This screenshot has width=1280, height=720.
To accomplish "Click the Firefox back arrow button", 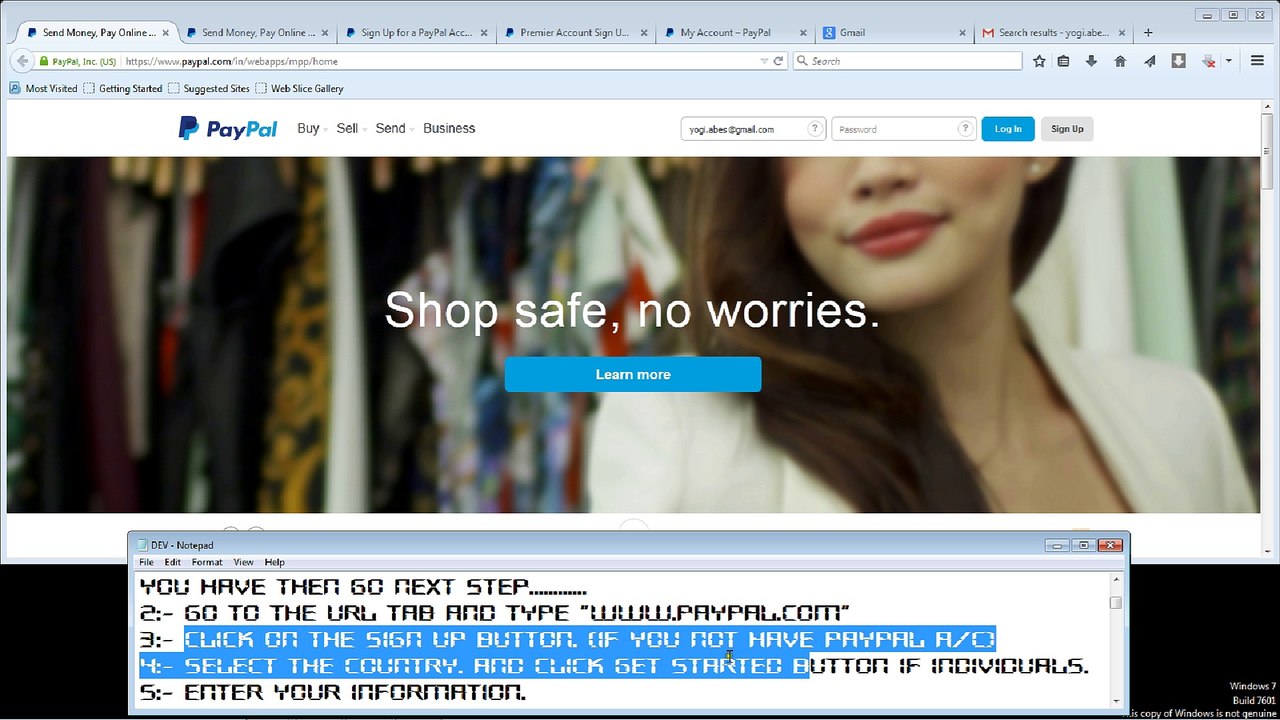I will click(x=22, y=61).
